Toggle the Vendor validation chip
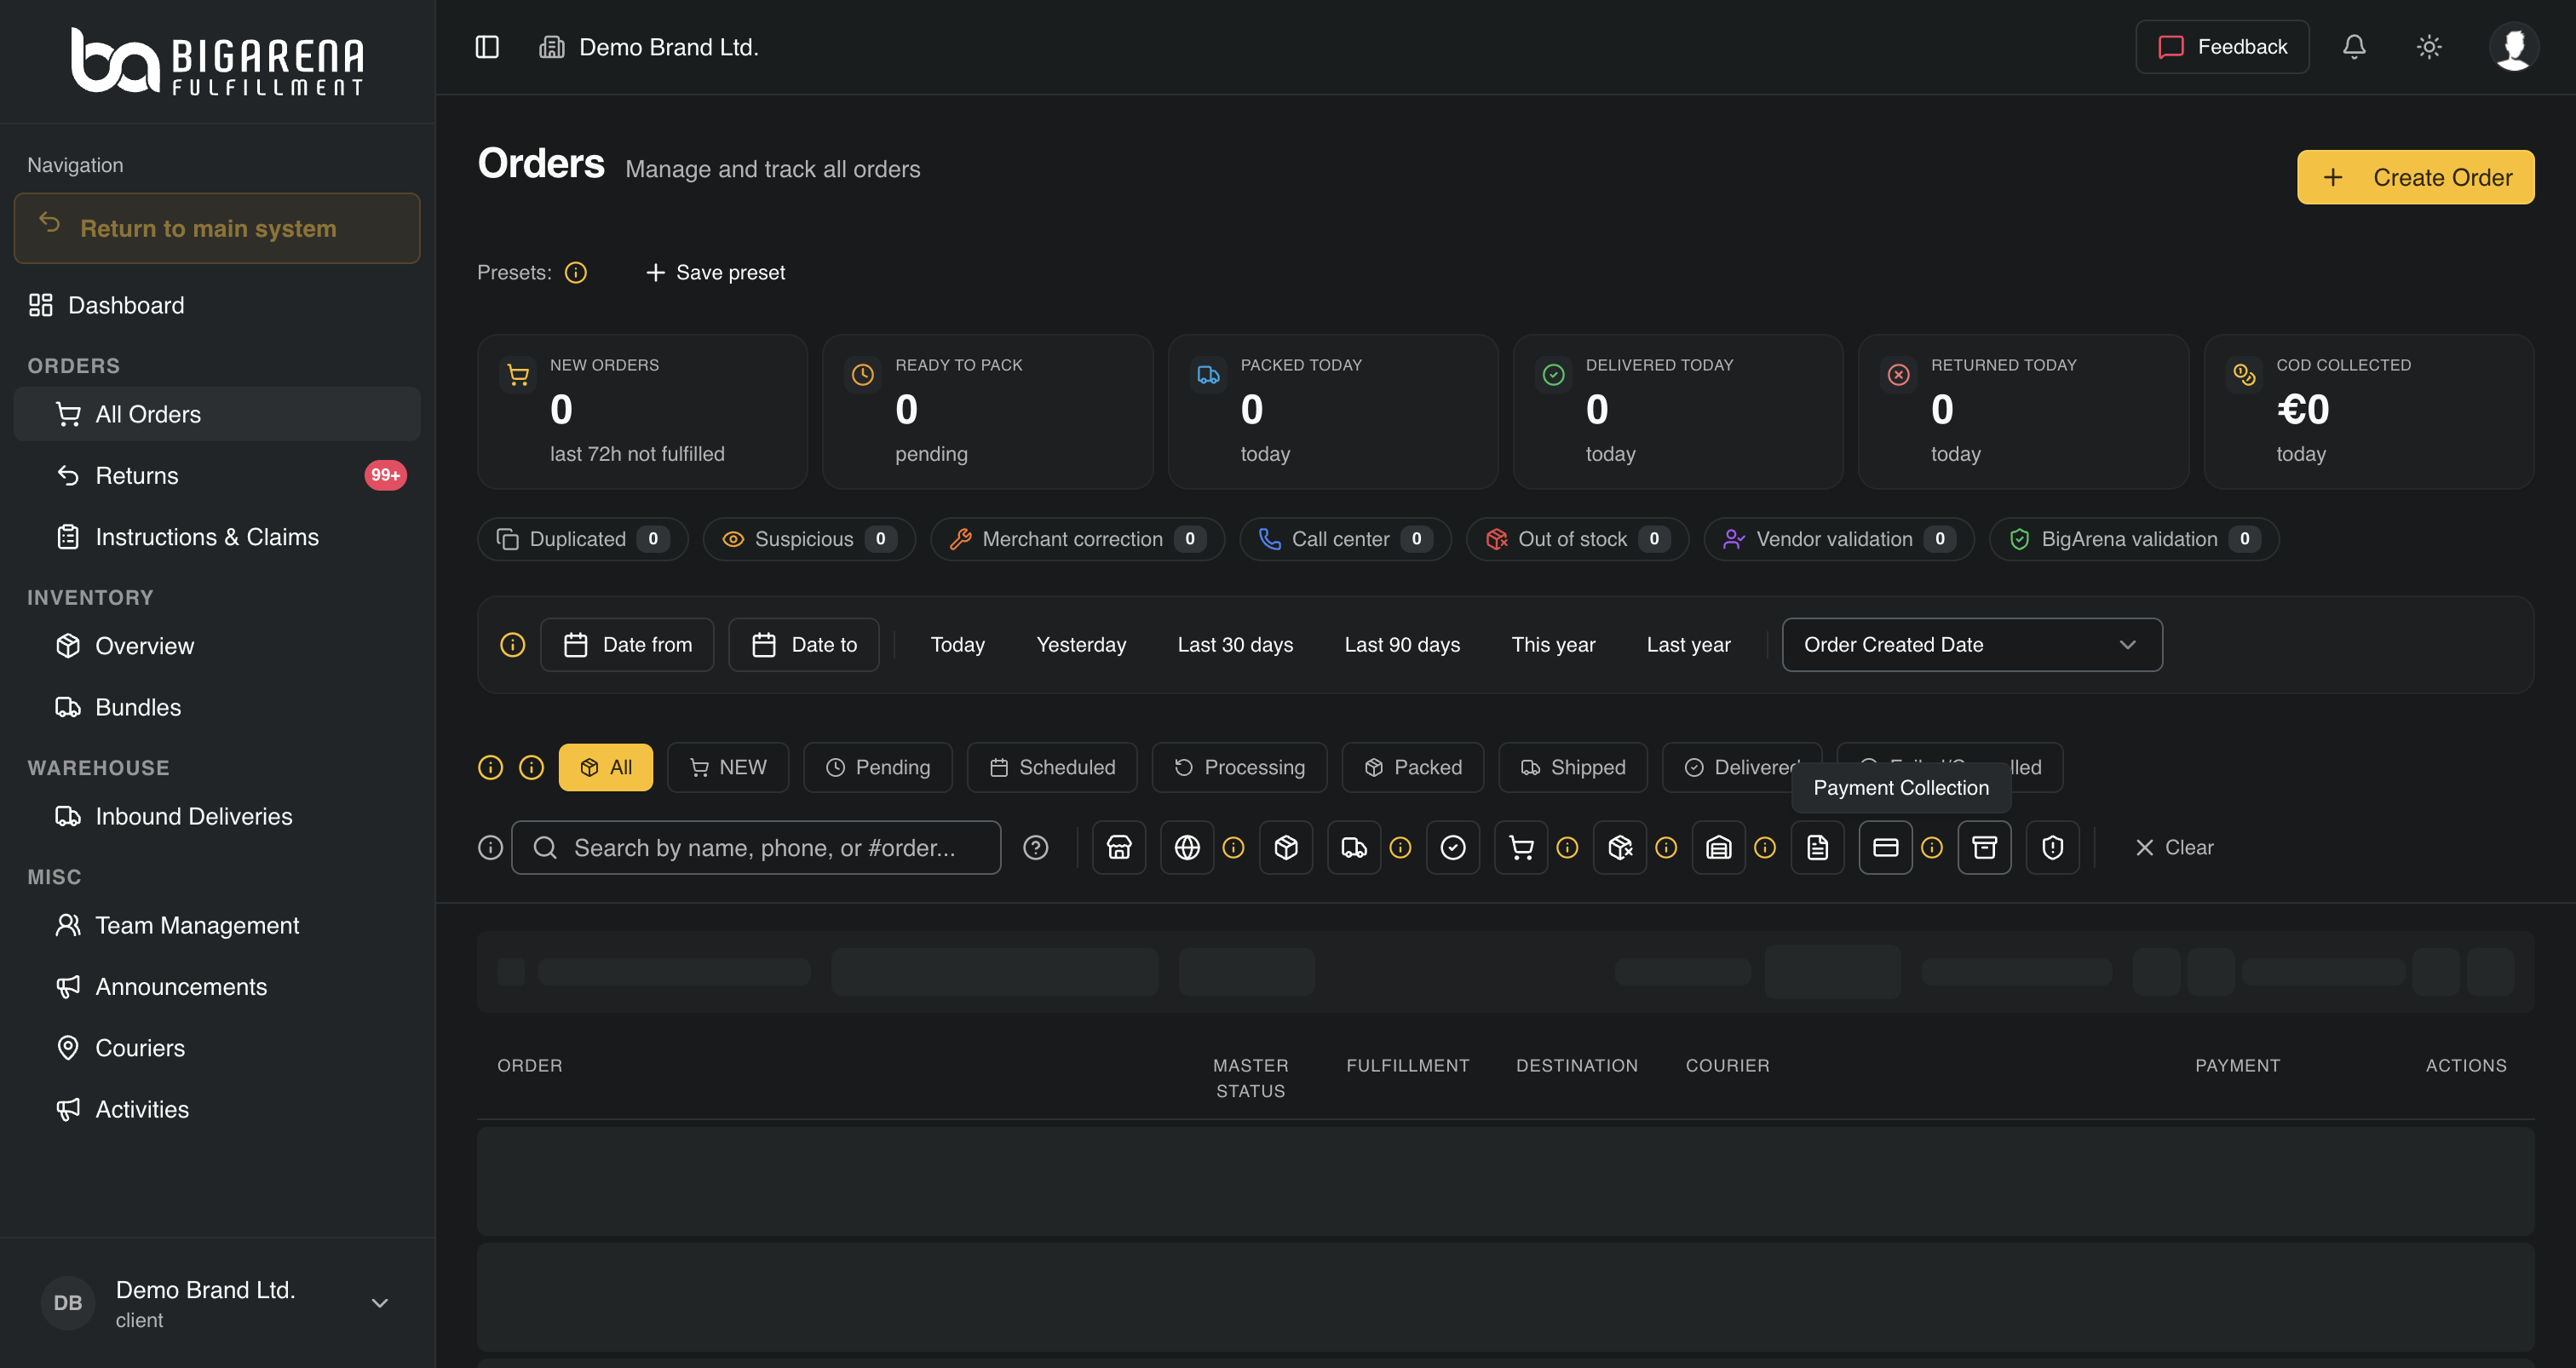This screenshot has width=2576, height=1368. pyautogui.click(x=1839, y=539)
